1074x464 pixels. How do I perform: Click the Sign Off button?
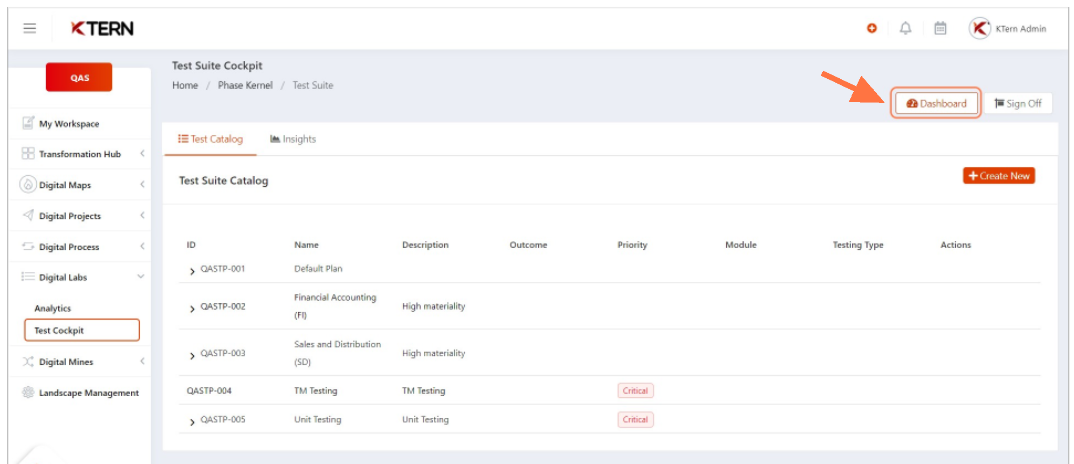pyautogui.click(x=1018, y=103)
